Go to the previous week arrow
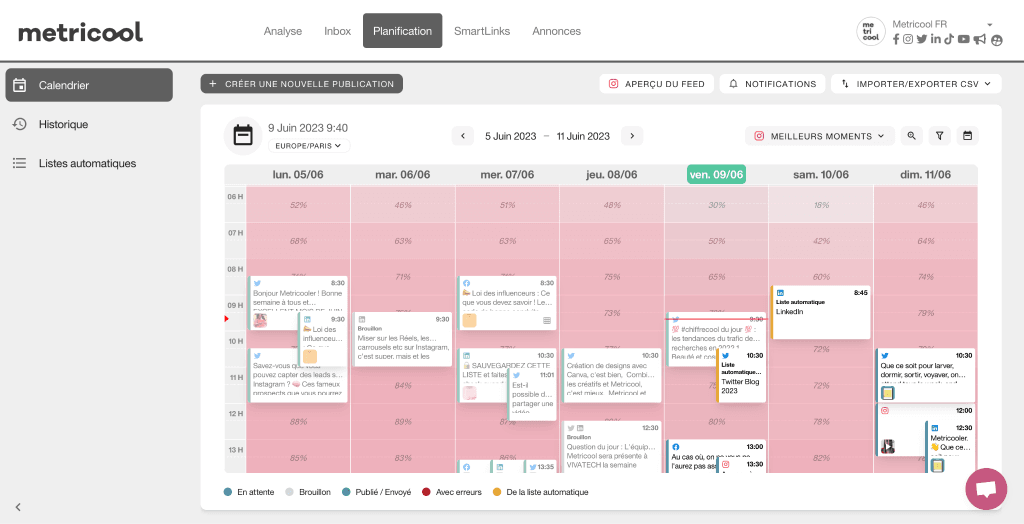Viewport: 1024px width, 524px height. point(462,136)
